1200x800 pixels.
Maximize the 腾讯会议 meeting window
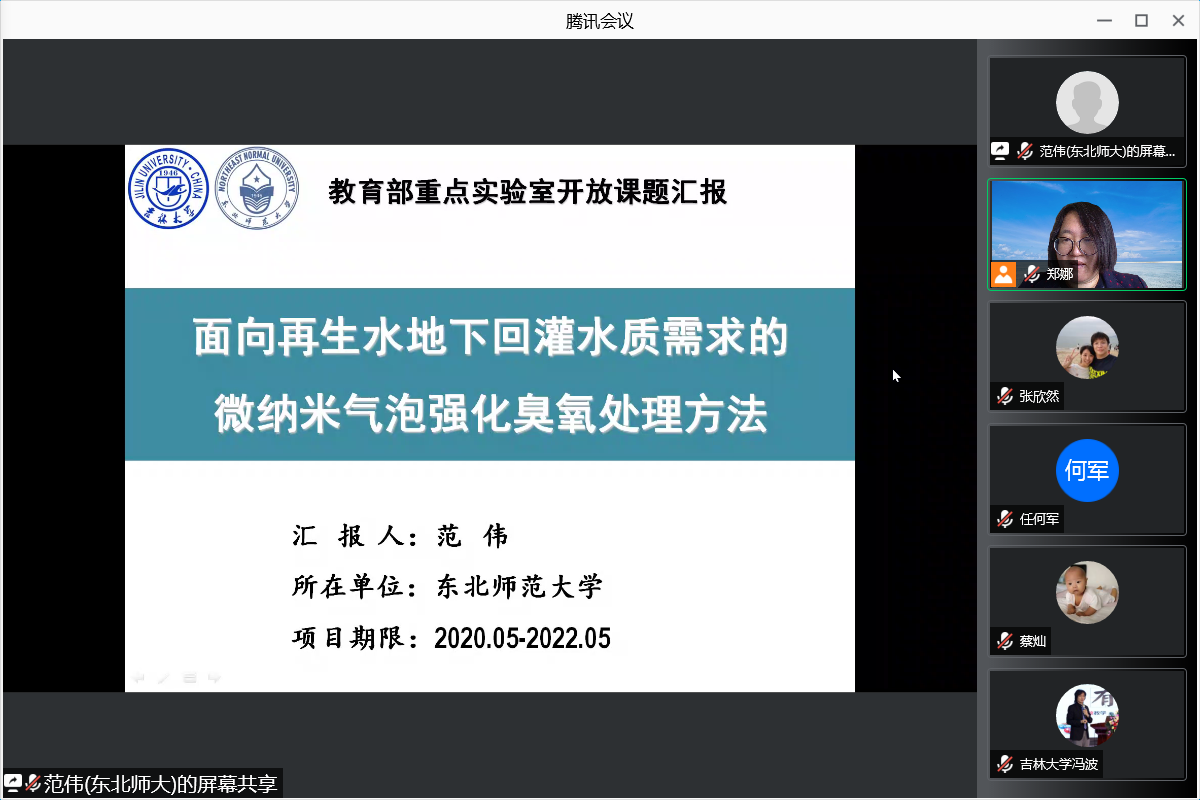[x=1141, y=21]
